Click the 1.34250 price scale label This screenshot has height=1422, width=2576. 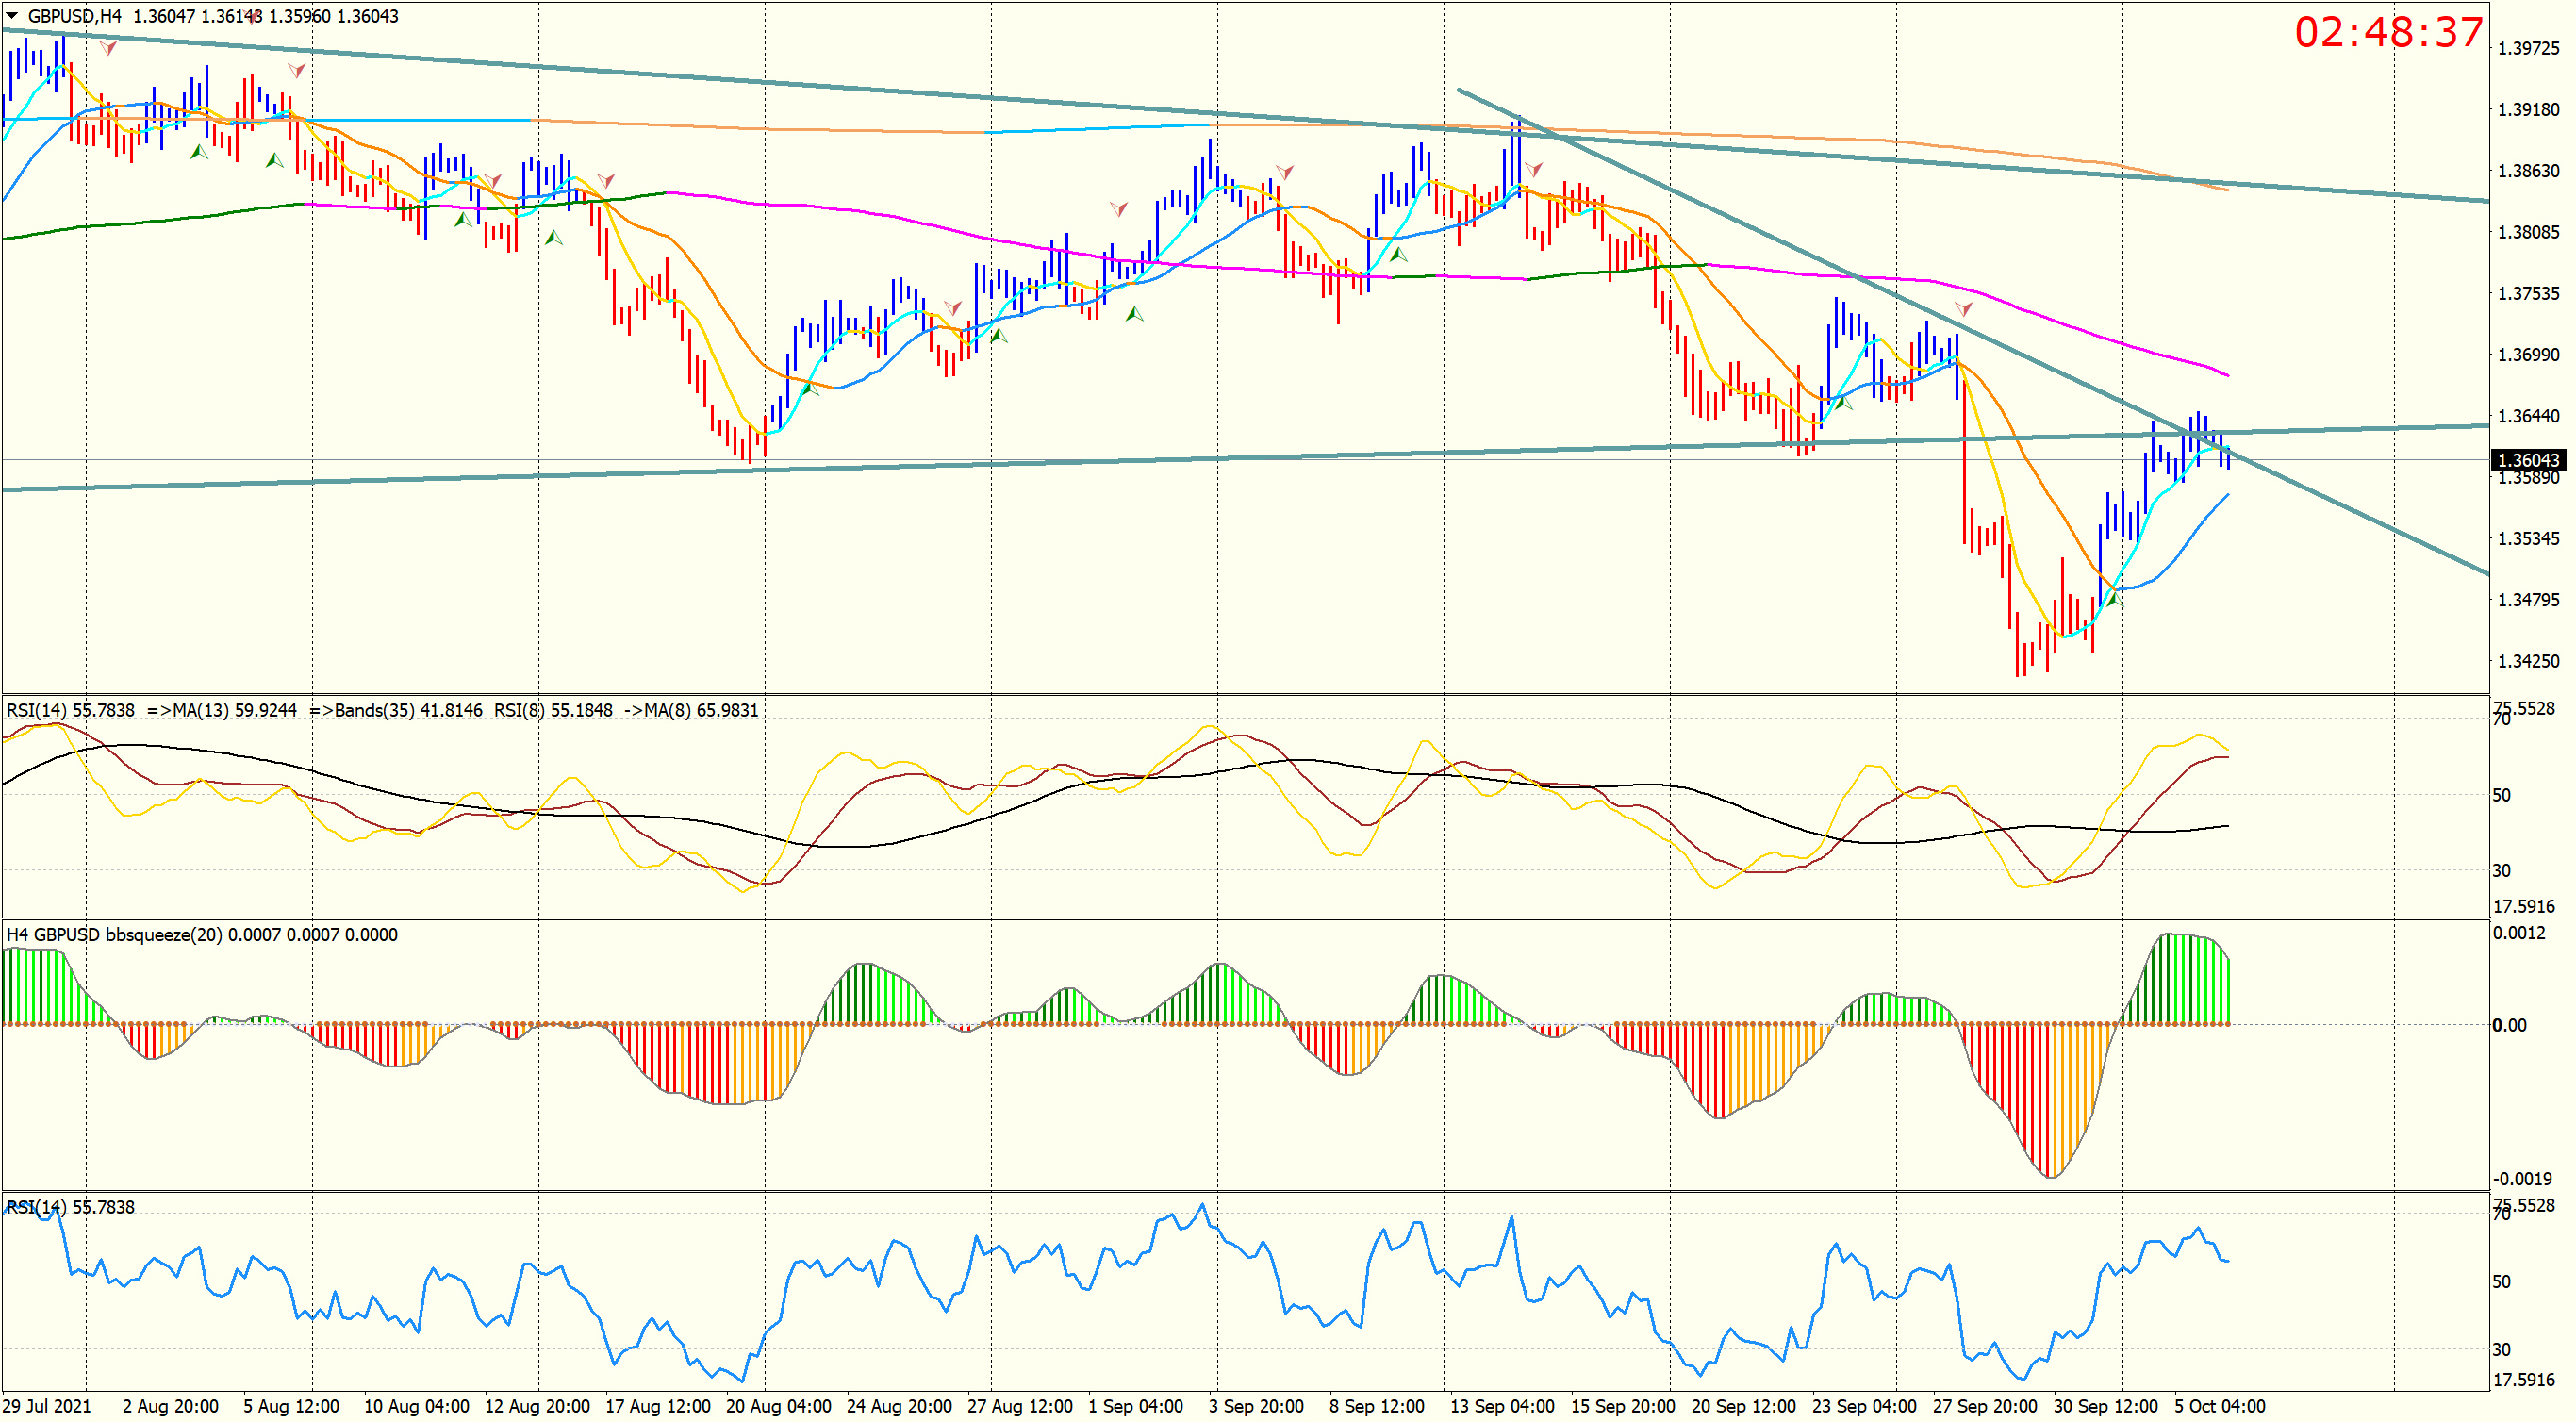pos(2528,661)
